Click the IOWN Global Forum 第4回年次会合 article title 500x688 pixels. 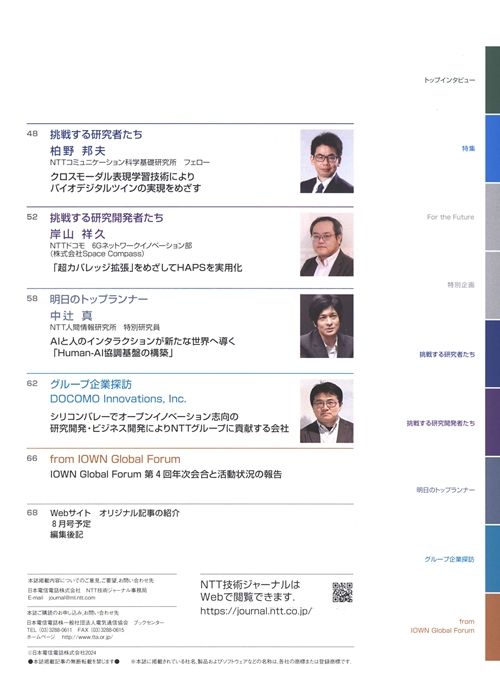coord(166,474)
